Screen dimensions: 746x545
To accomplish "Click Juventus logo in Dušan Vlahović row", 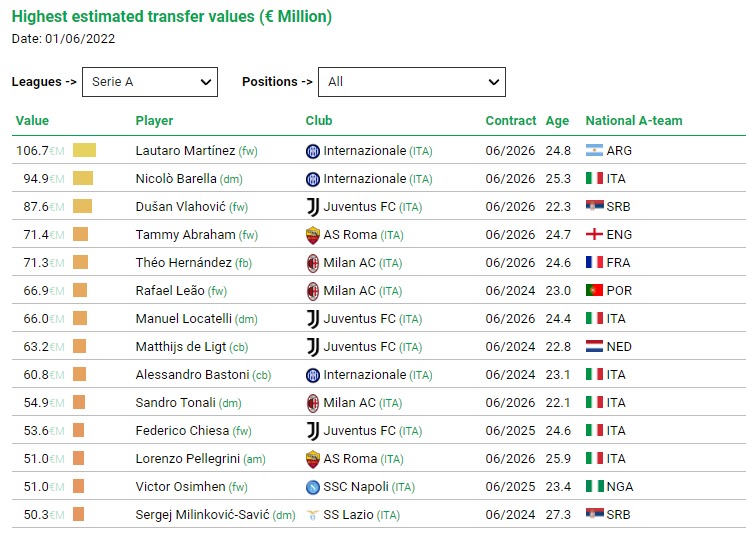I will point(313,207).
